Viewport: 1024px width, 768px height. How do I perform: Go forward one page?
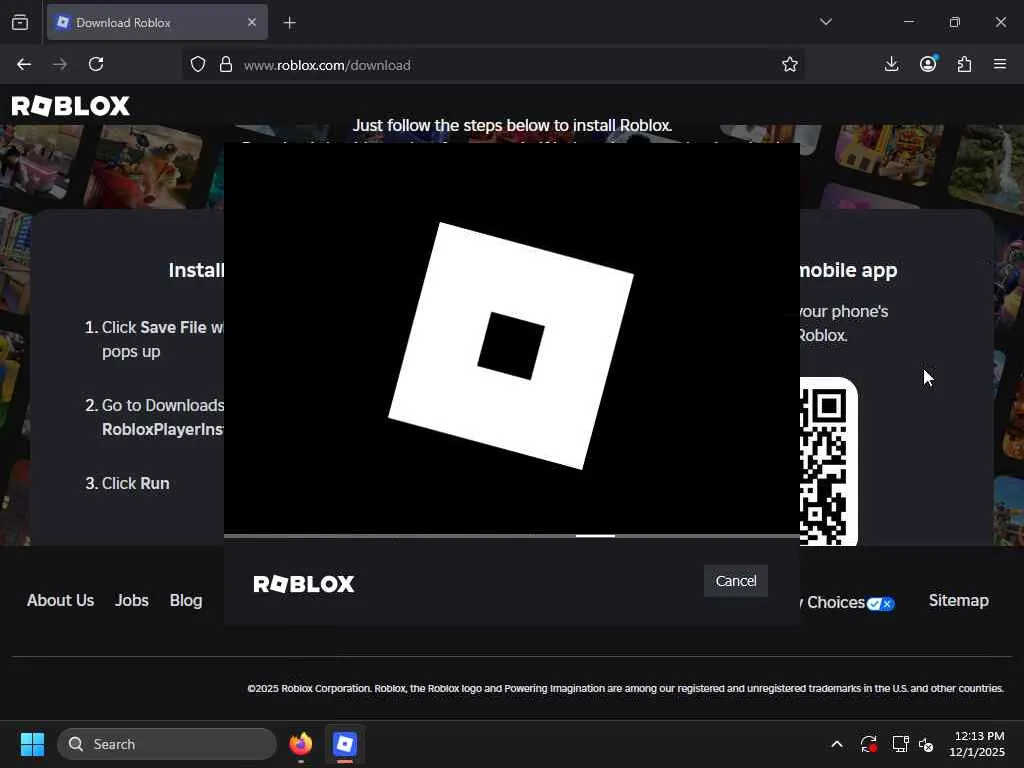(60, 64)
